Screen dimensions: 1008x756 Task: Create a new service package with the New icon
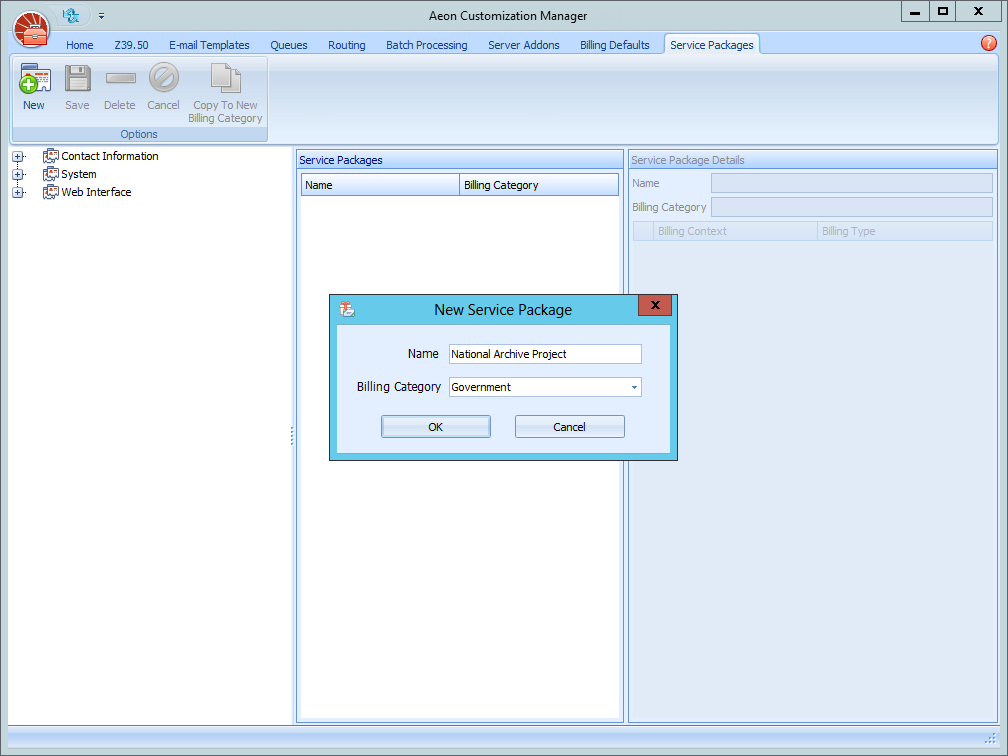coord(33,78)
